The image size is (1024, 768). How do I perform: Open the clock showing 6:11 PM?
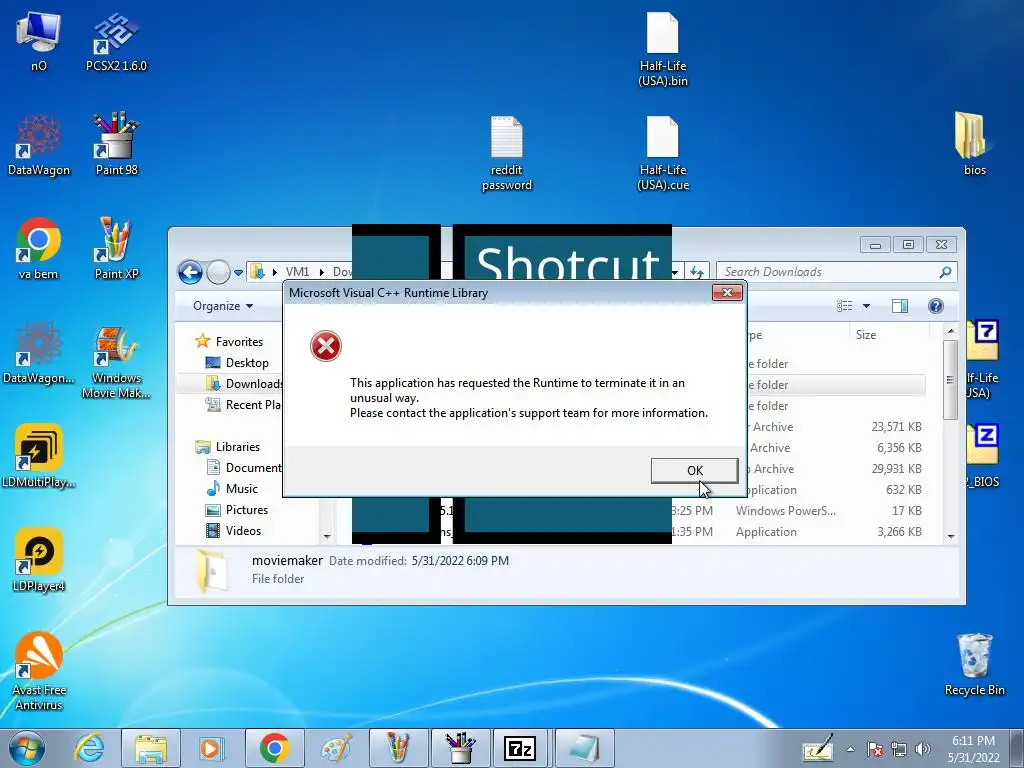click(x=974, y=749)
